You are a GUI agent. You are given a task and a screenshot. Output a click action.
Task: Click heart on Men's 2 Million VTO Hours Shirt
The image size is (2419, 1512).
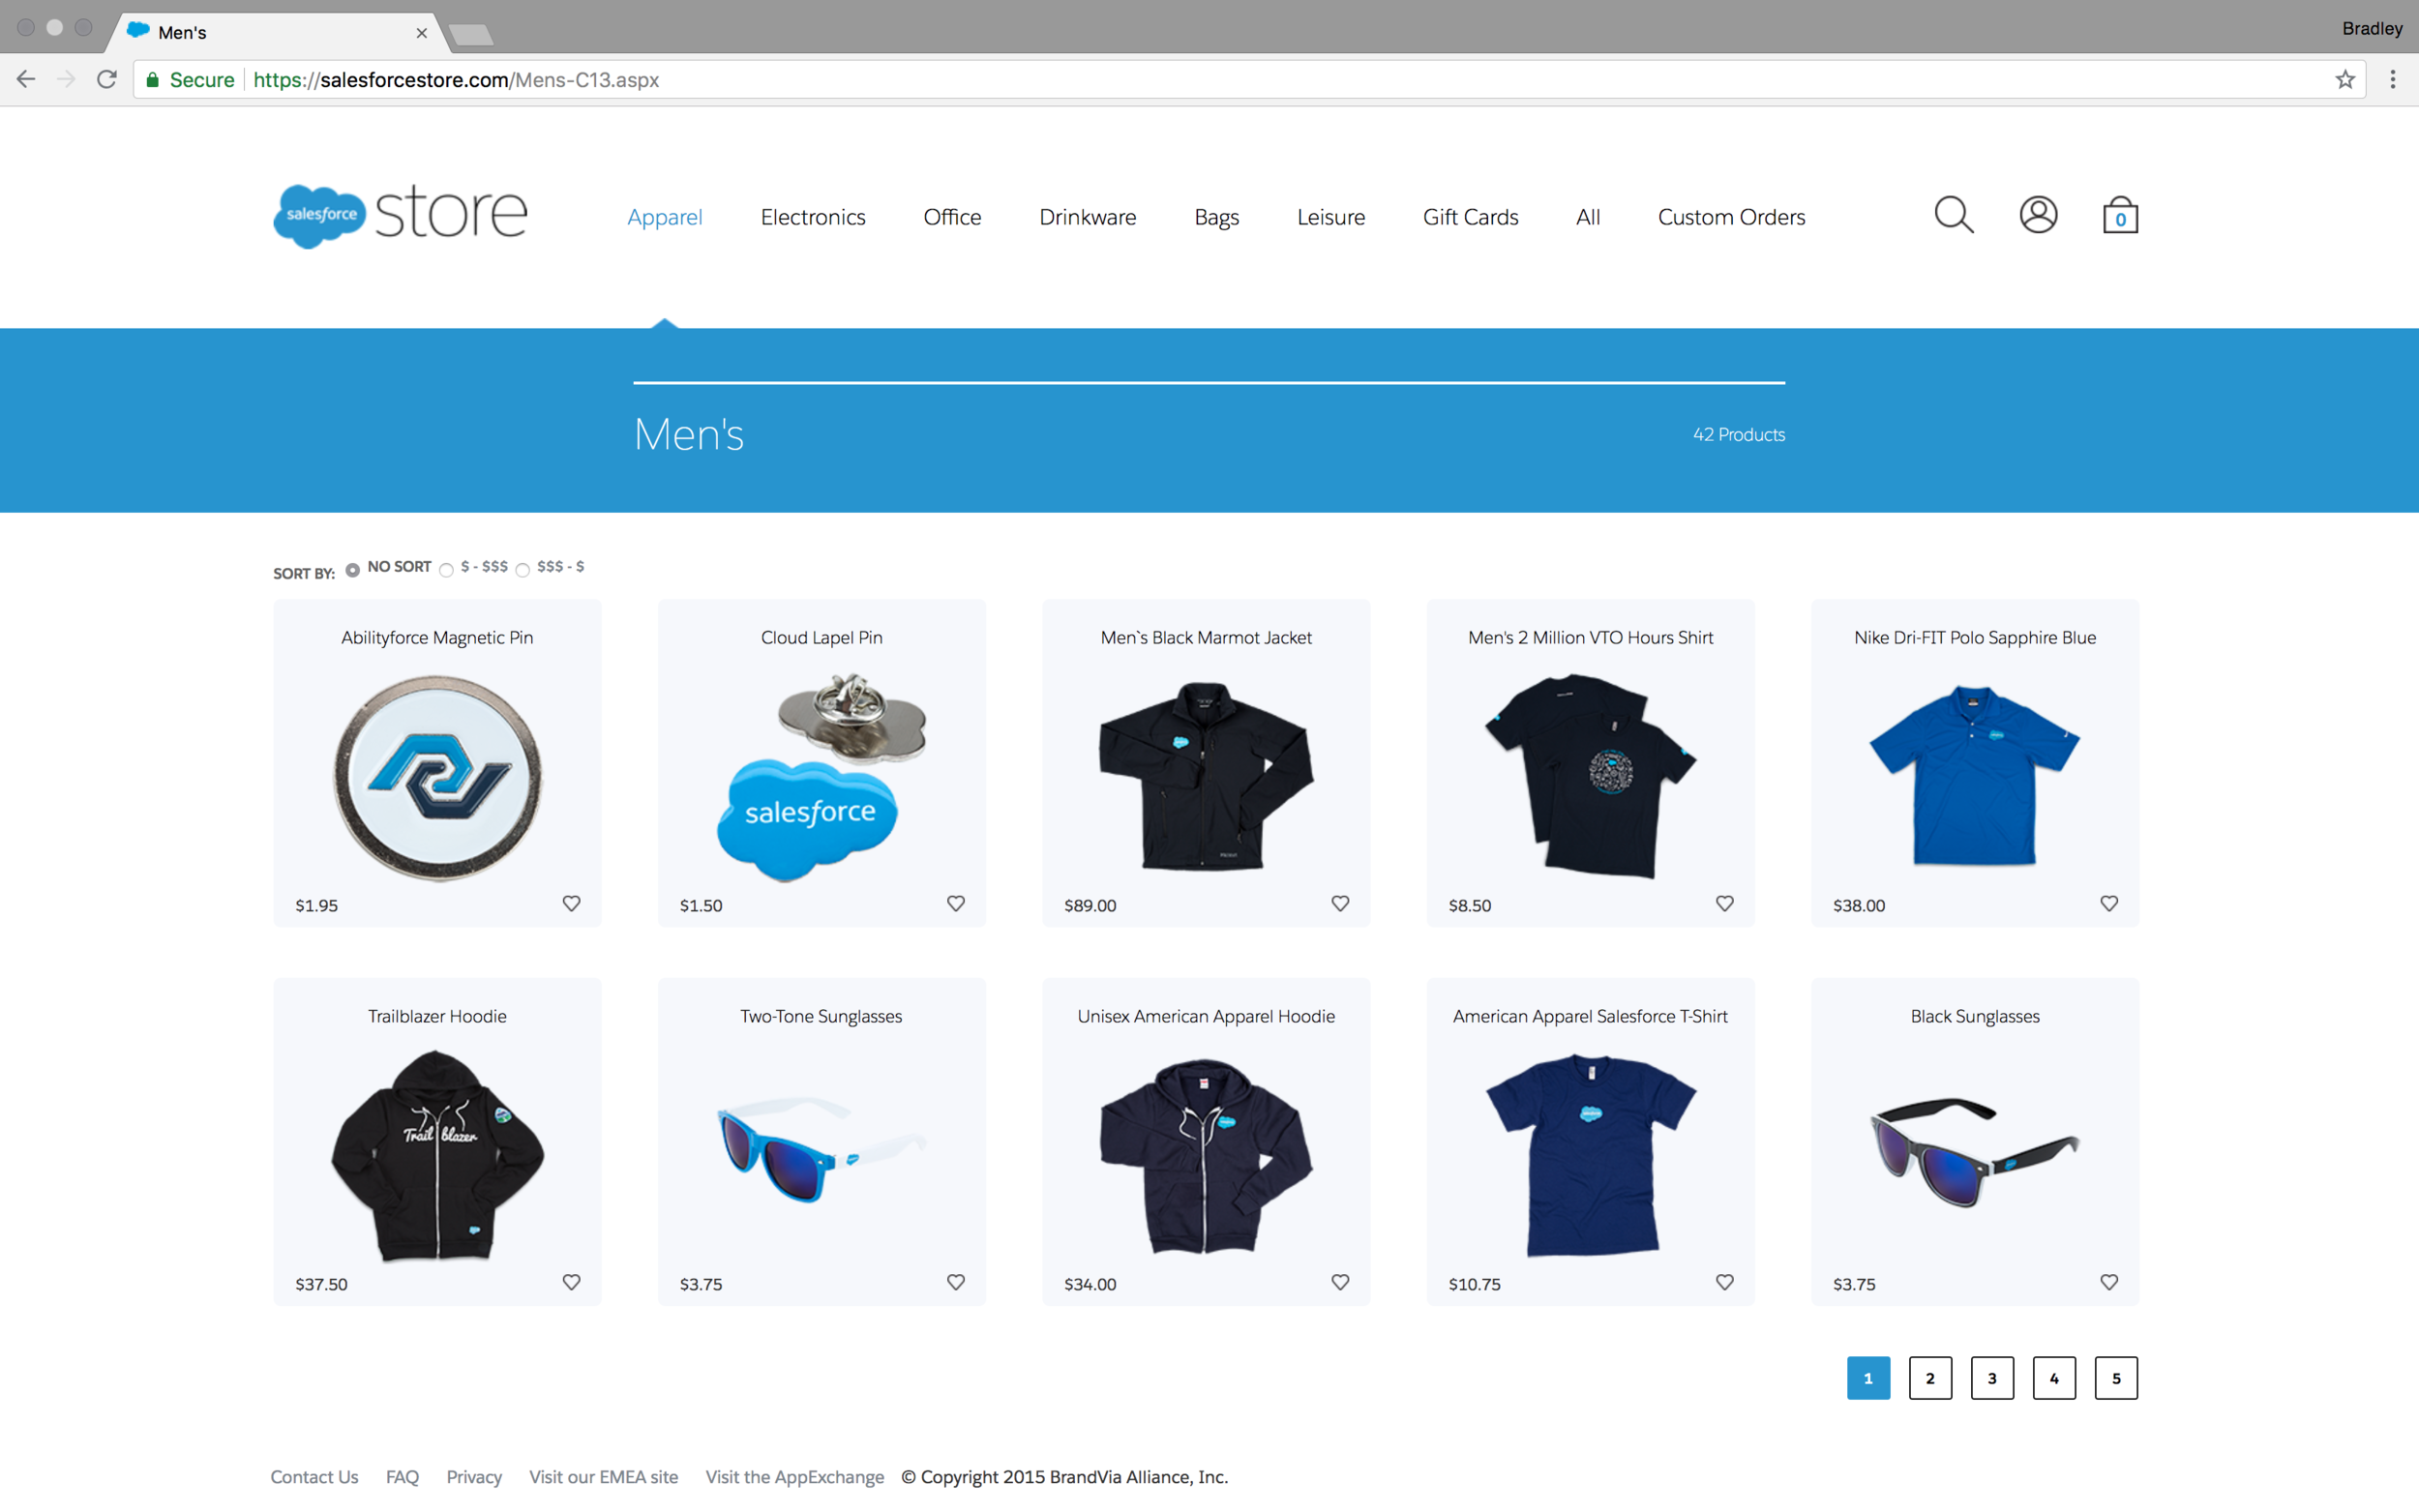(x=1725, y=903)
